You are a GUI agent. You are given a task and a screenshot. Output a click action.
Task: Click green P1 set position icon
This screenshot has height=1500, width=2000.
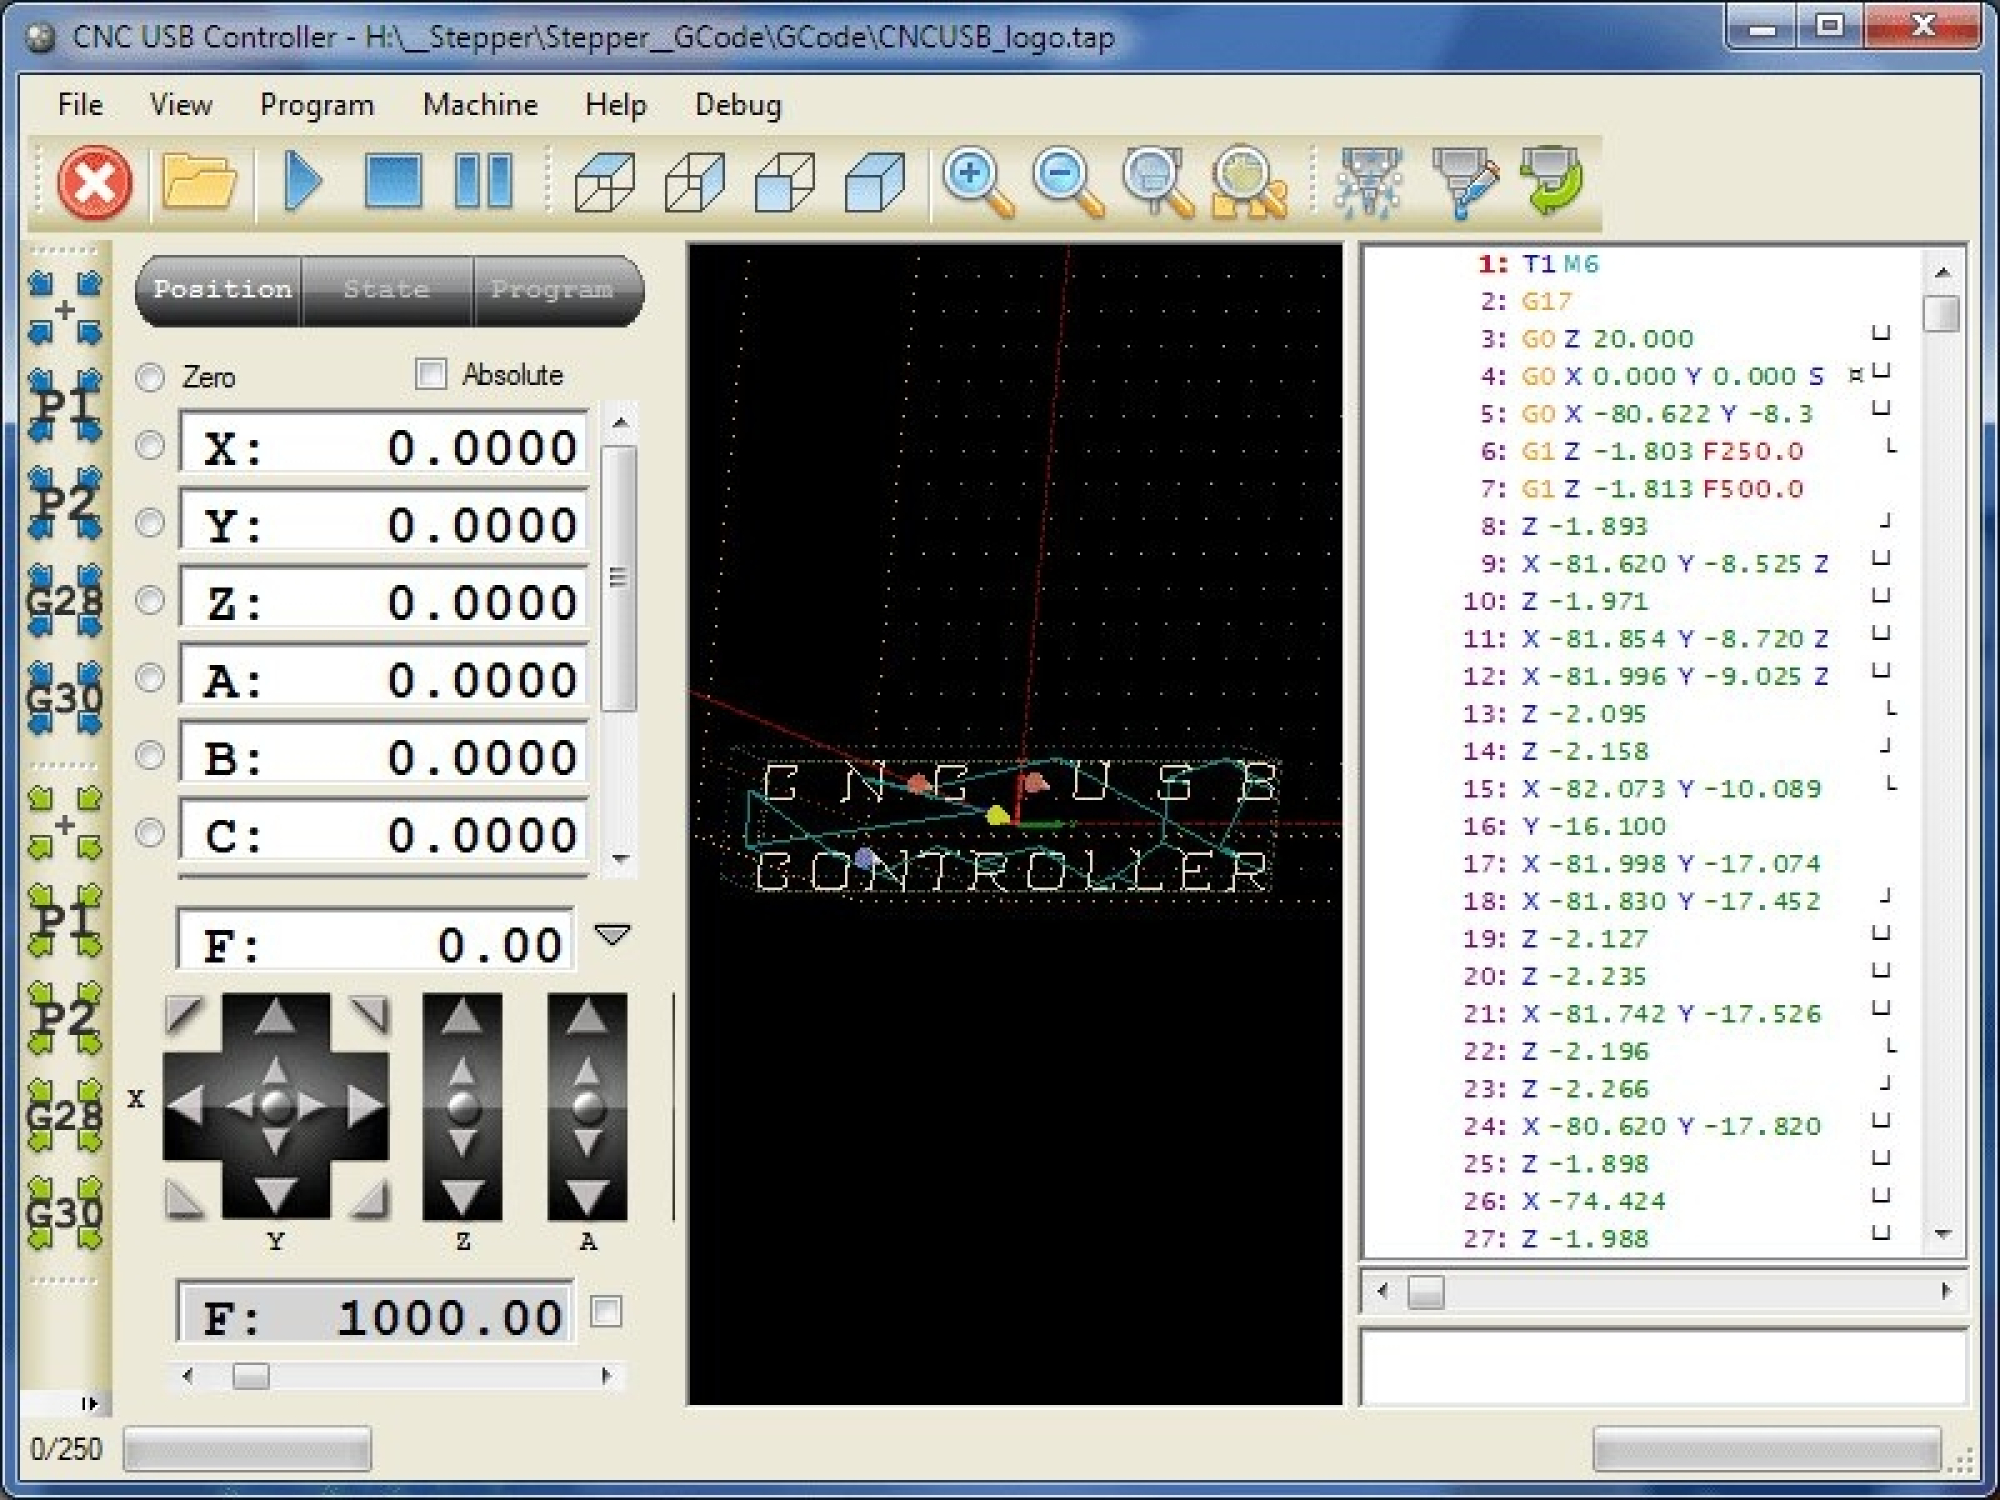click(65, 921)
